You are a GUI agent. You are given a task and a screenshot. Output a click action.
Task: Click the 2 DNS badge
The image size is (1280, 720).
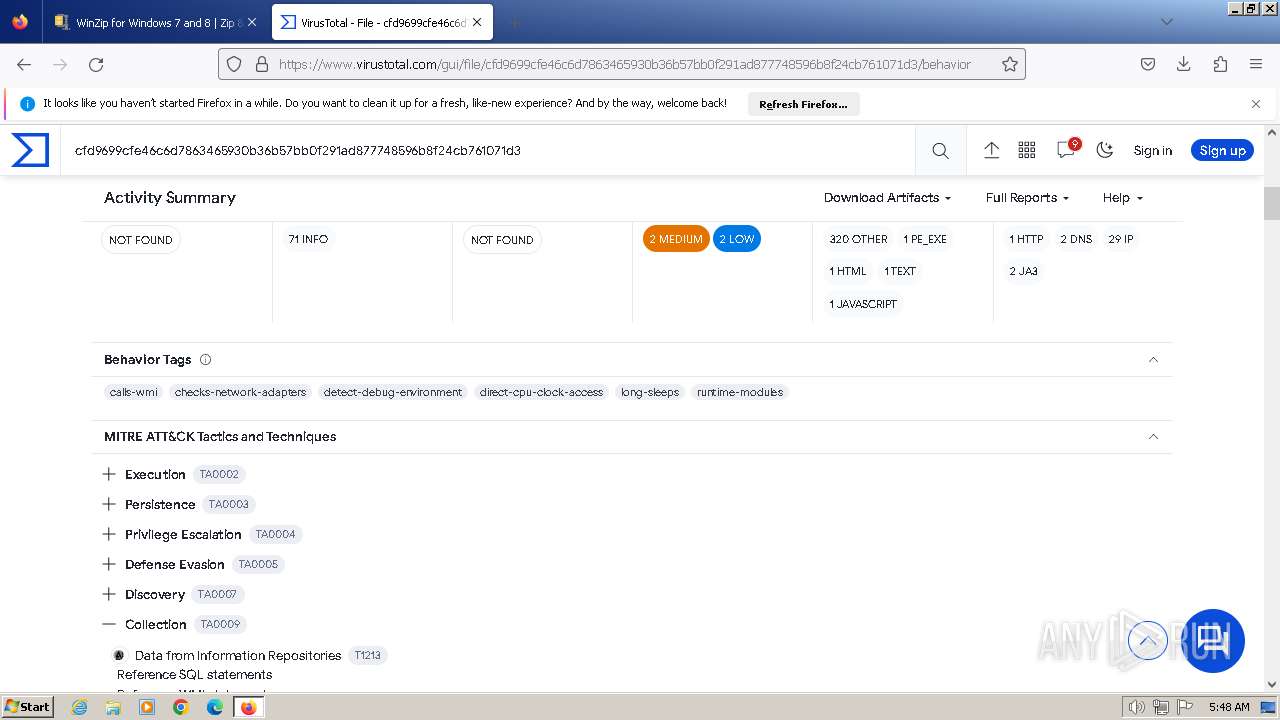(x=1076, y=239)
